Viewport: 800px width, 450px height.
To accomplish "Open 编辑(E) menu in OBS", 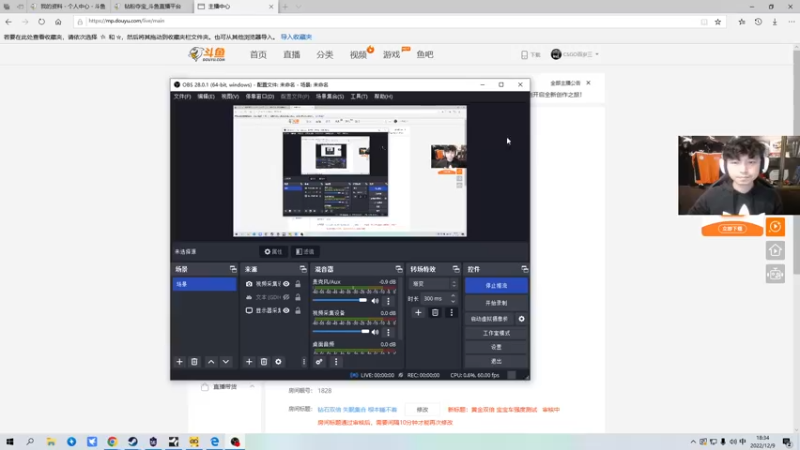I will coord(206,96).
